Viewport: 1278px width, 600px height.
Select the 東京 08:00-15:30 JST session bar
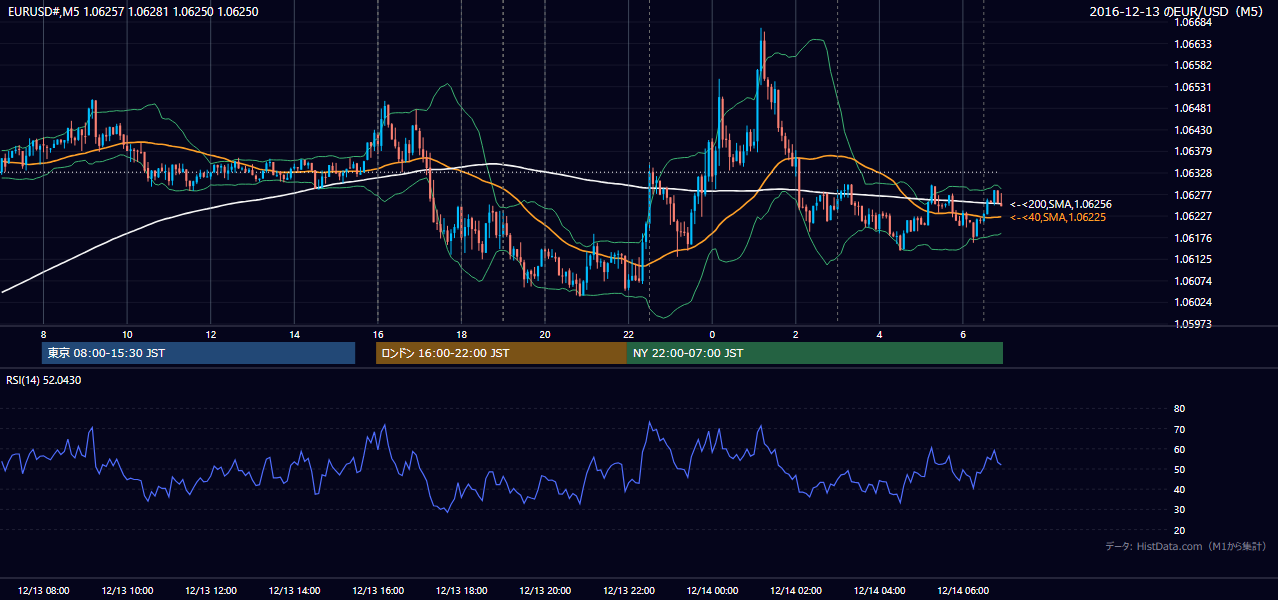point(198,353)
